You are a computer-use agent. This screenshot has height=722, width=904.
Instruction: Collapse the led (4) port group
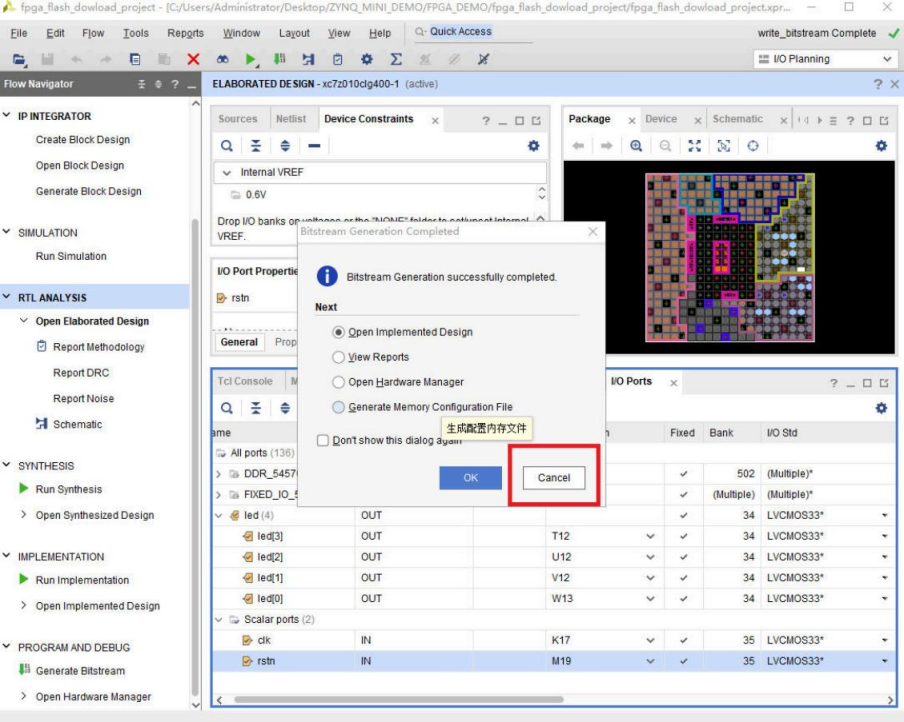(x=219, y=516)
